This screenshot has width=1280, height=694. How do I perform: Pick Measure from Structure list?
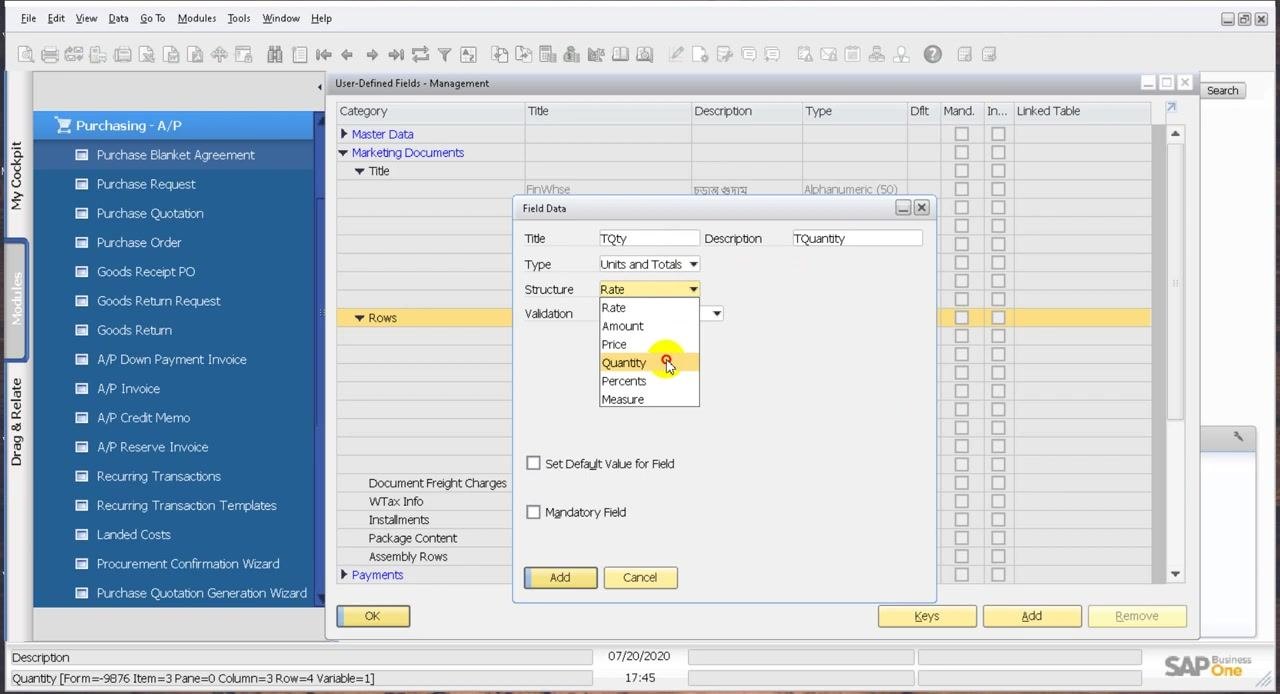[x=649, y=399]
